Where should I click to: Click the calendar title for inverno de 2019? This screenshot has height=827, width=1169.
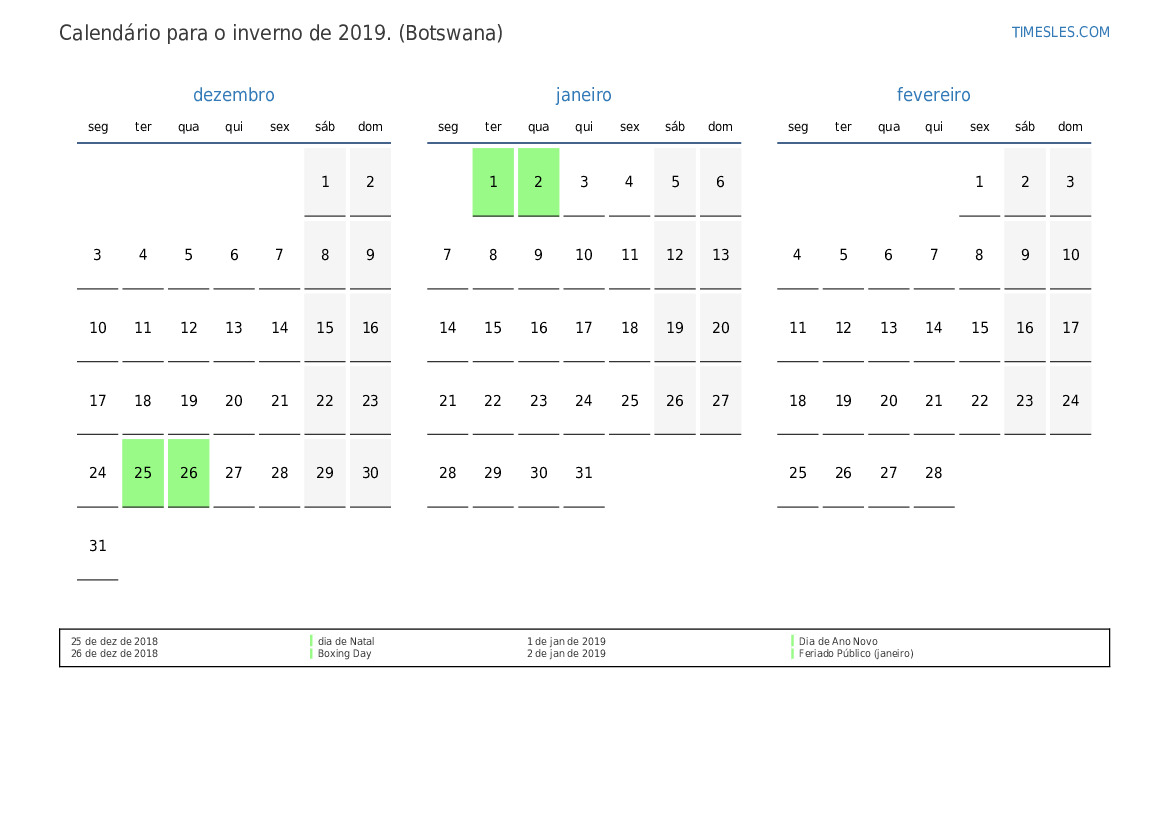click(x=281, y=33)
